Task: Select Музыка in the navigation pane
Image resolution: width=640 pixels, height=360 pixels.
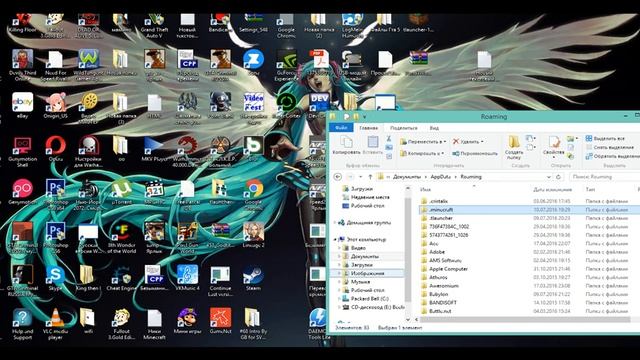Action: point(360,282)
